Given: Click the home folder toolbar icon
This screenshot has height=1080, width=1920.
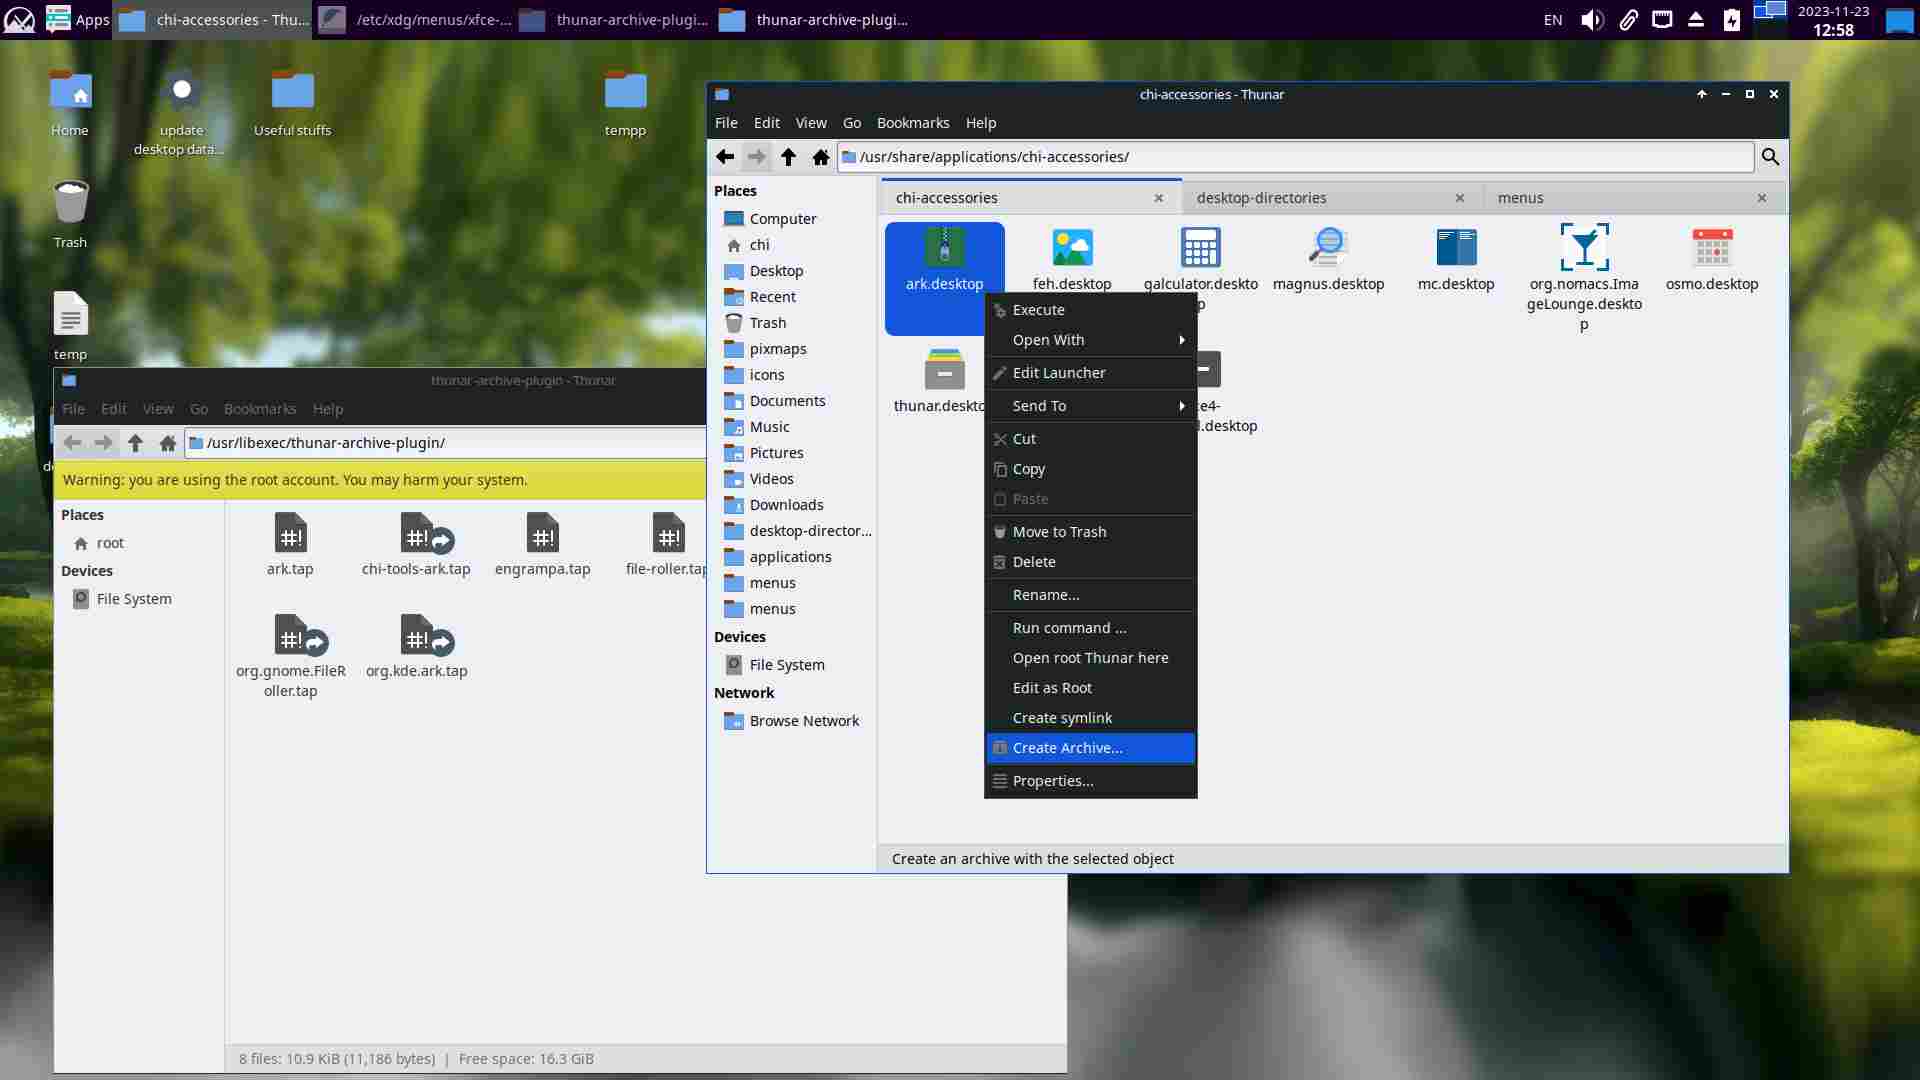Looking at the screenshot, I should (821, 157).
